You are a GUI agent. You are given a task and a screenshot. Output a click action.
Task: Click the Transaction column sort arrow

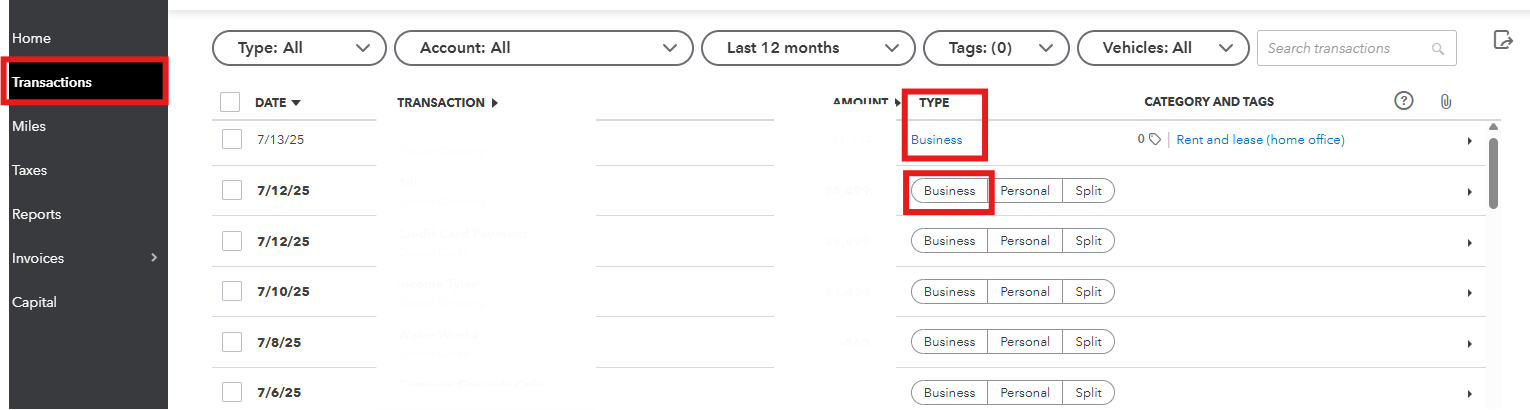pos(495,102)
